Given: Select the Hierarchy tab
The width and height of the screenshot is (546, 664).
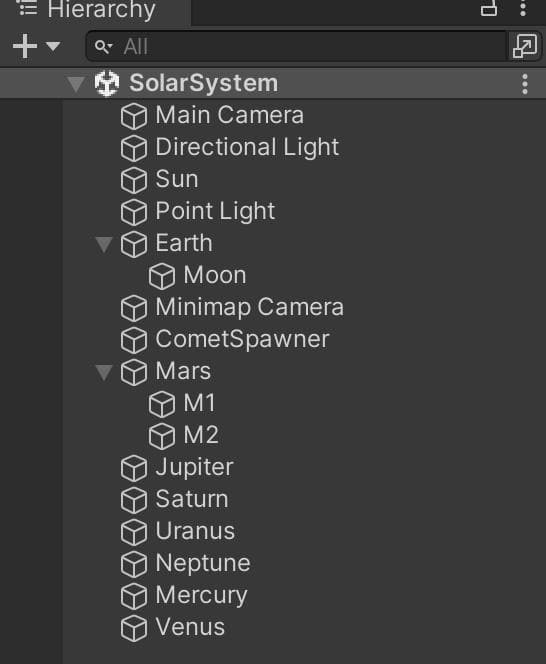Looking at the screenshot, I should (x=89, y=9).
